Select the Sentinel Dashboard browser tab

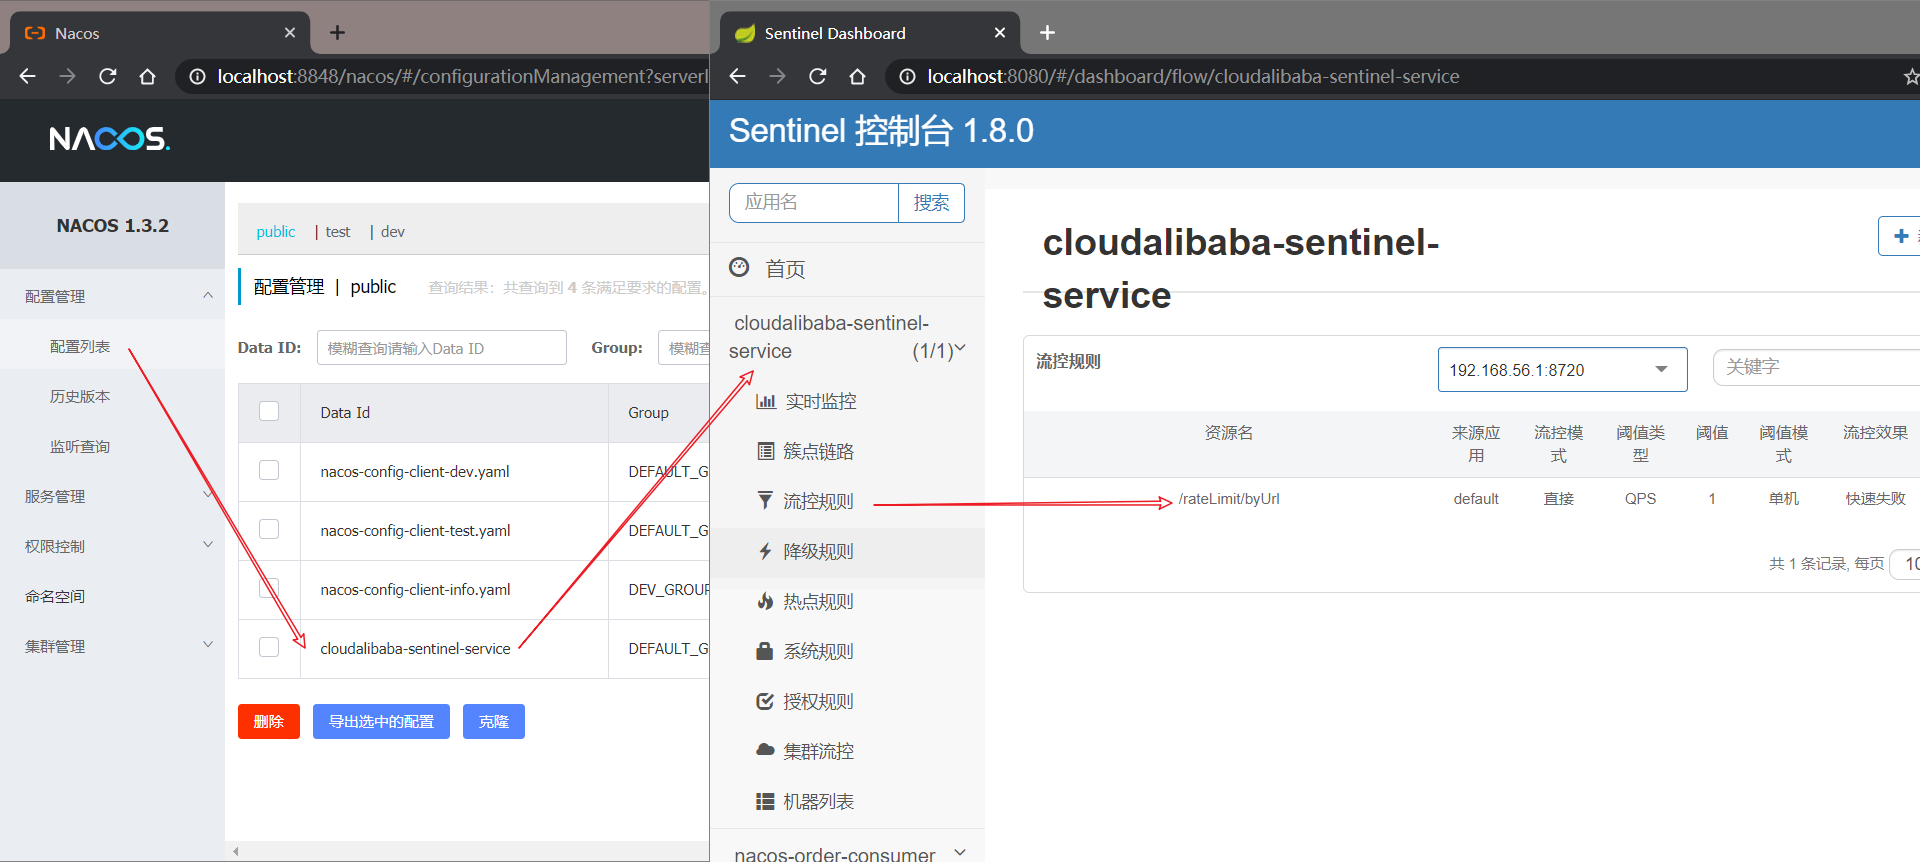pyautogui.click(x=870, y=33)
